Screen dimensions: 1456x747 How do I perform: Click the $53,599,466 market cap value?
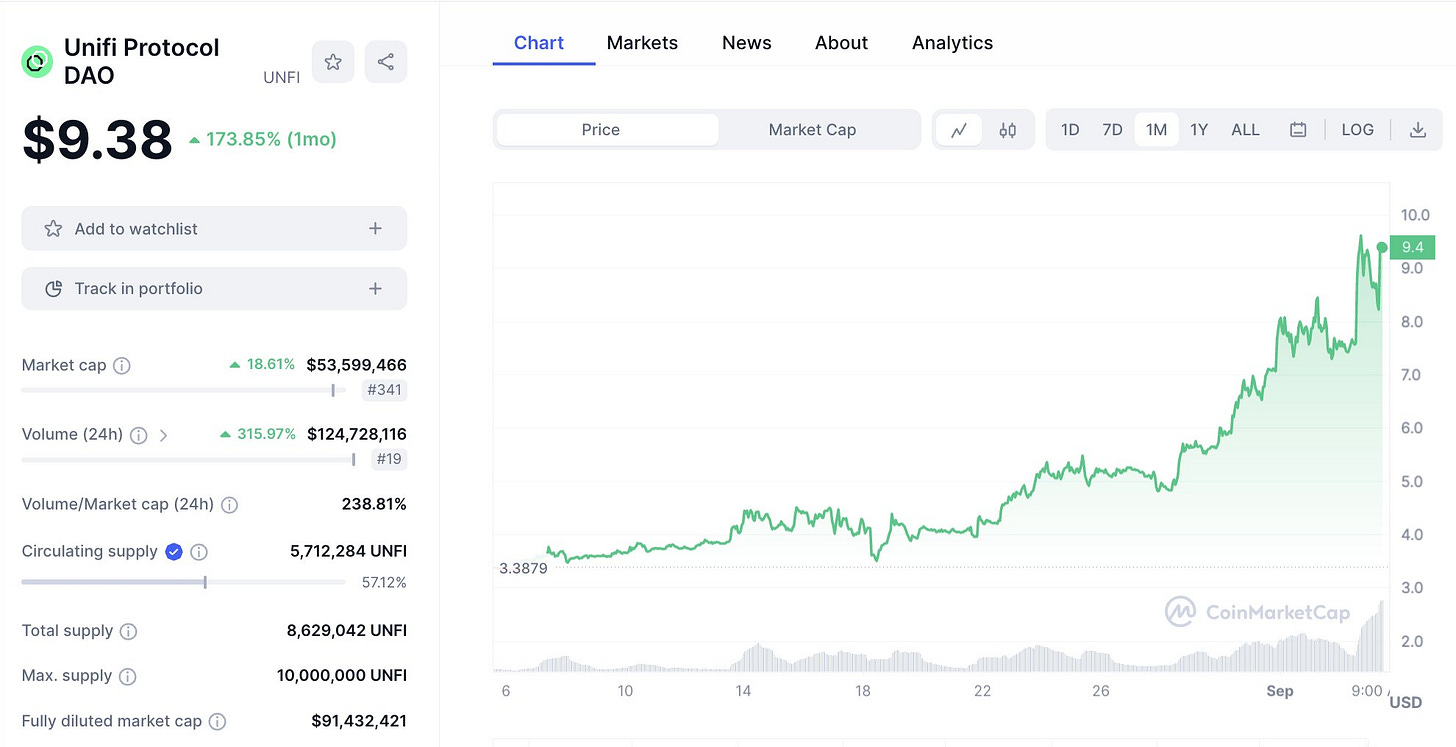tap(356, 365)
